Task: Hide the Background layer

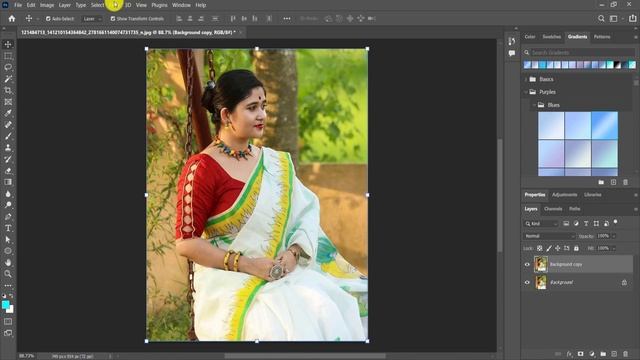Action: 527,282
